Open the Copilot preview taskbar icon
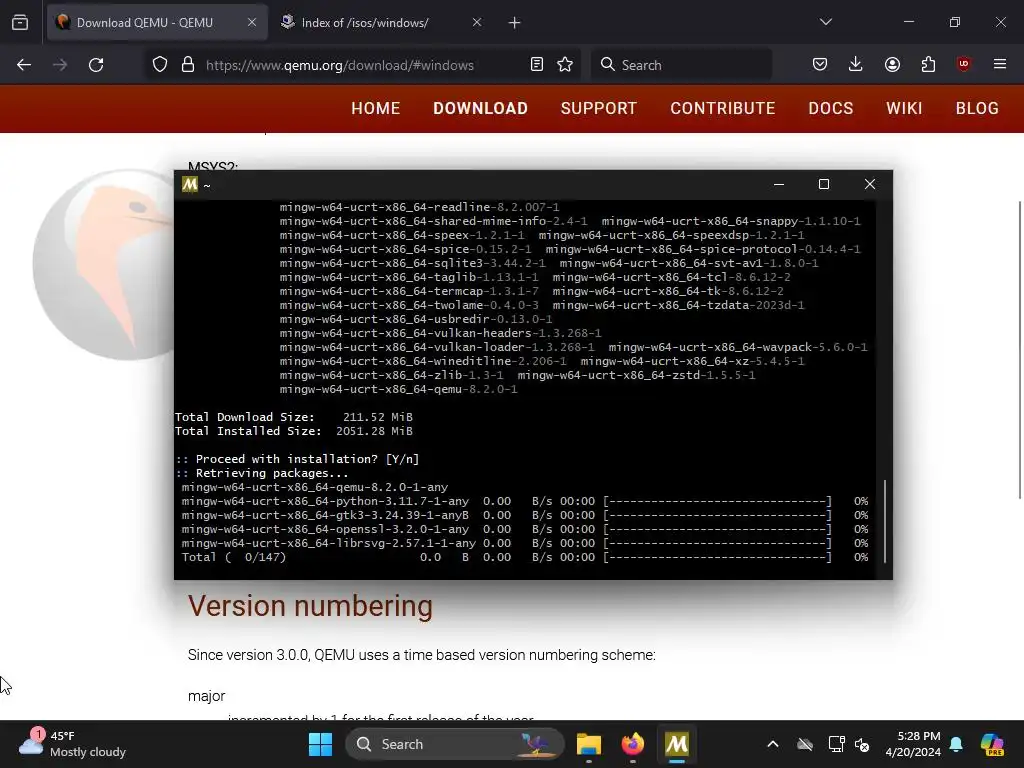Screen dimensions: 1024x768 992,744
